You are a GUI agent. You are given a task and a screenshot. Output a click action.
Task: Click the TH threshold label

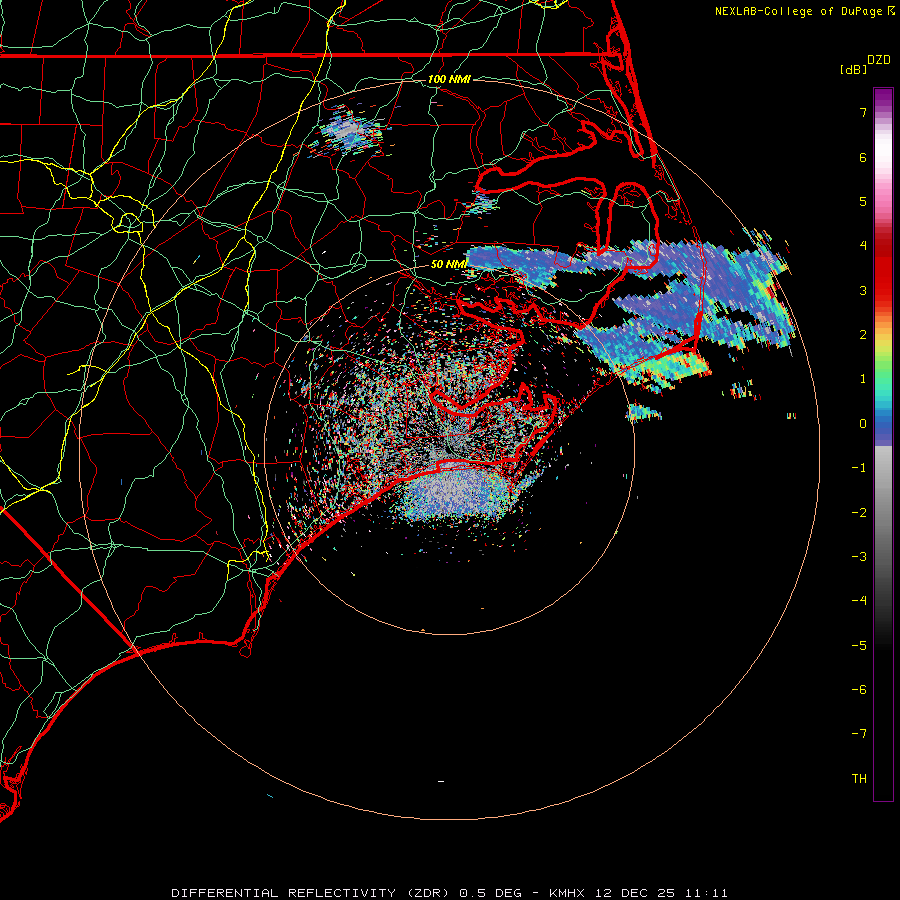pos(859,779)
